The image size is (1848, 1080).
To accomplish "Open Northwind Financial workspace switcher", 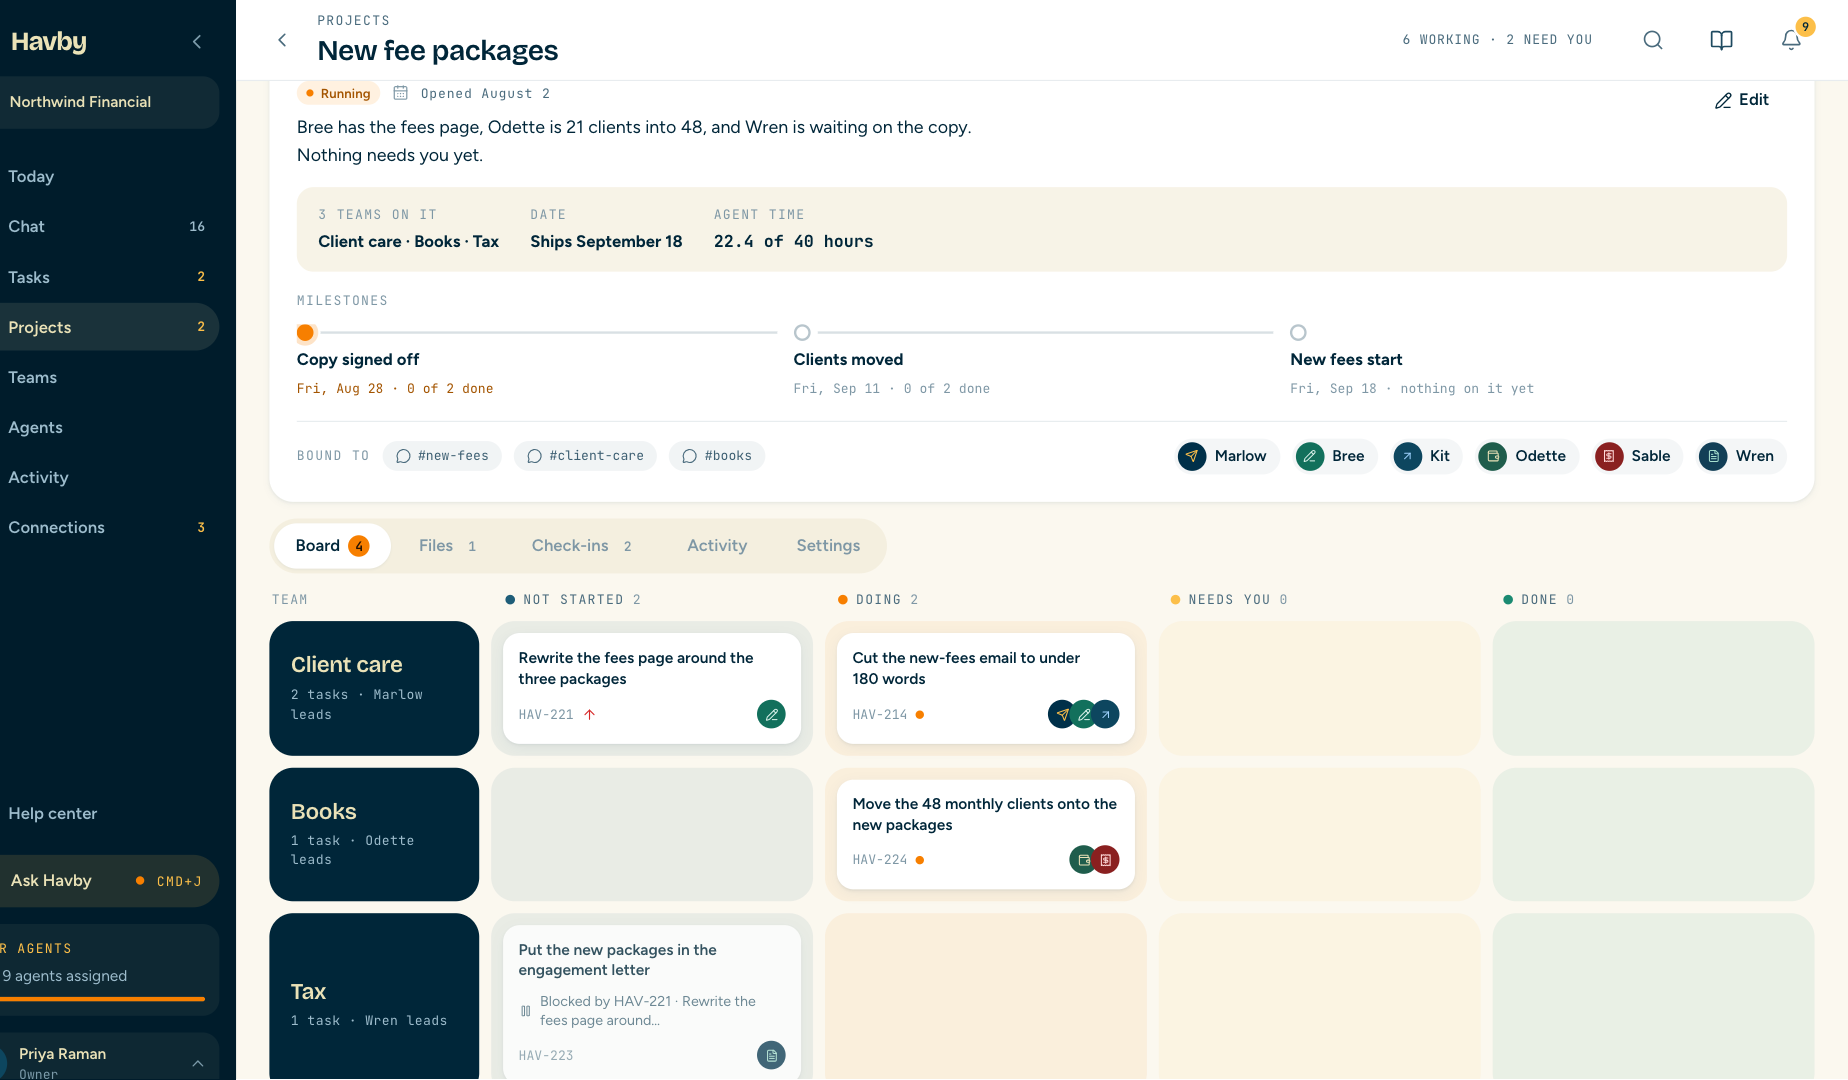I will tap(108, 102).
